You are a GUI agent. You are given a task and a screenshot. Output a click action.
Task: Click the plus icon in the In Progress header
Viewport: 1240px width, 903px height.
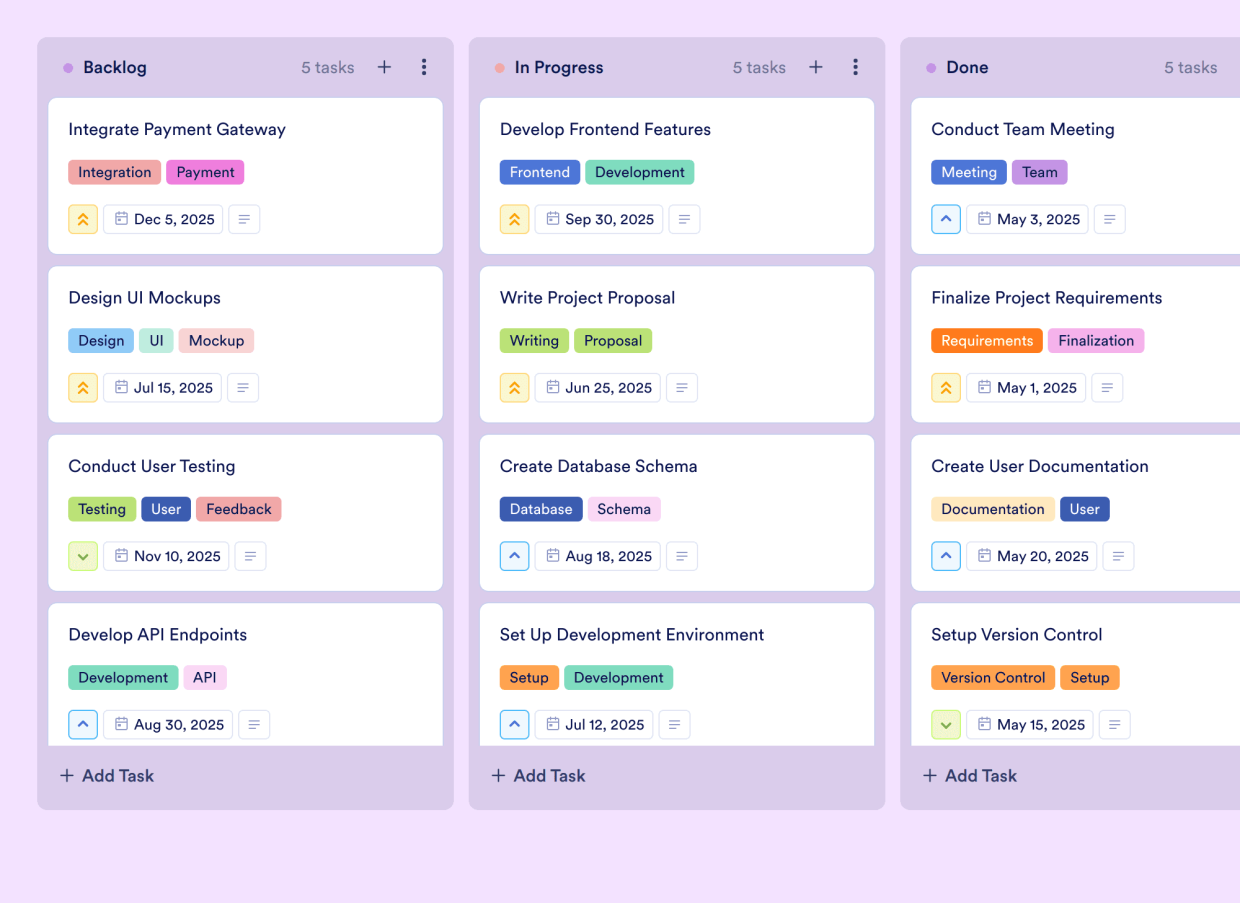pos(815,67)
